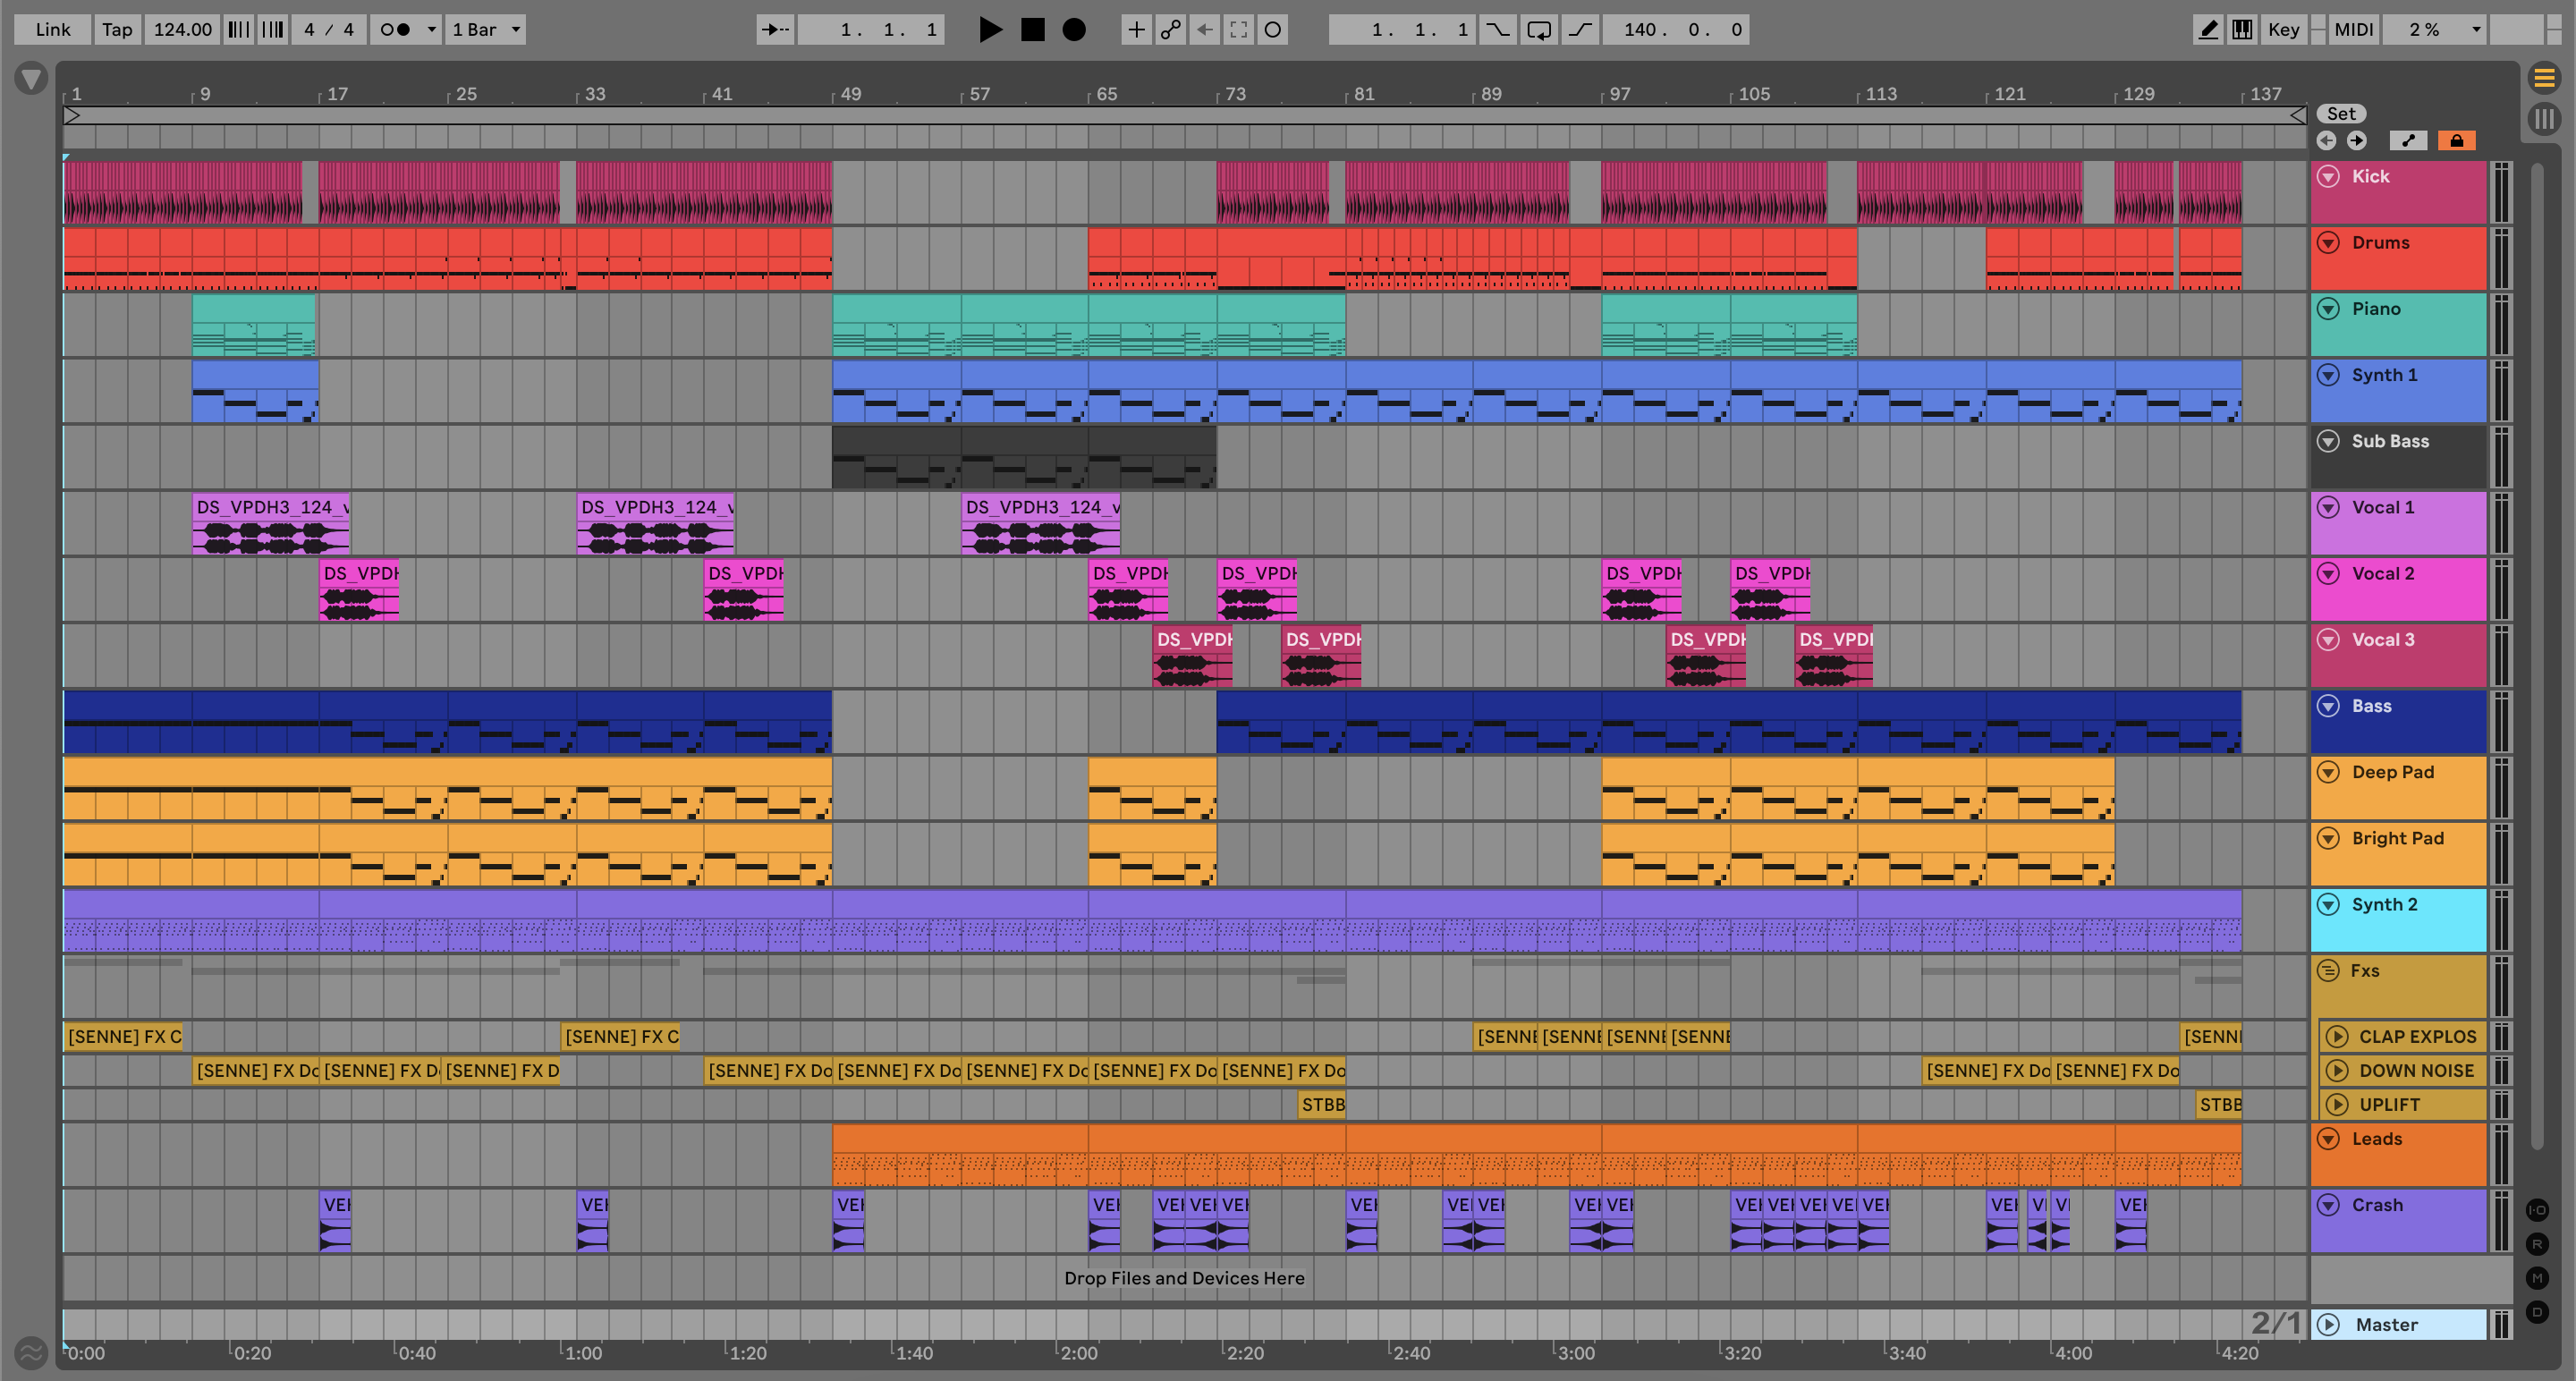Screen dimensions: 2576x1381
Task: Open the 1 Bar quantization dropdown
Action: coord(486,29)
